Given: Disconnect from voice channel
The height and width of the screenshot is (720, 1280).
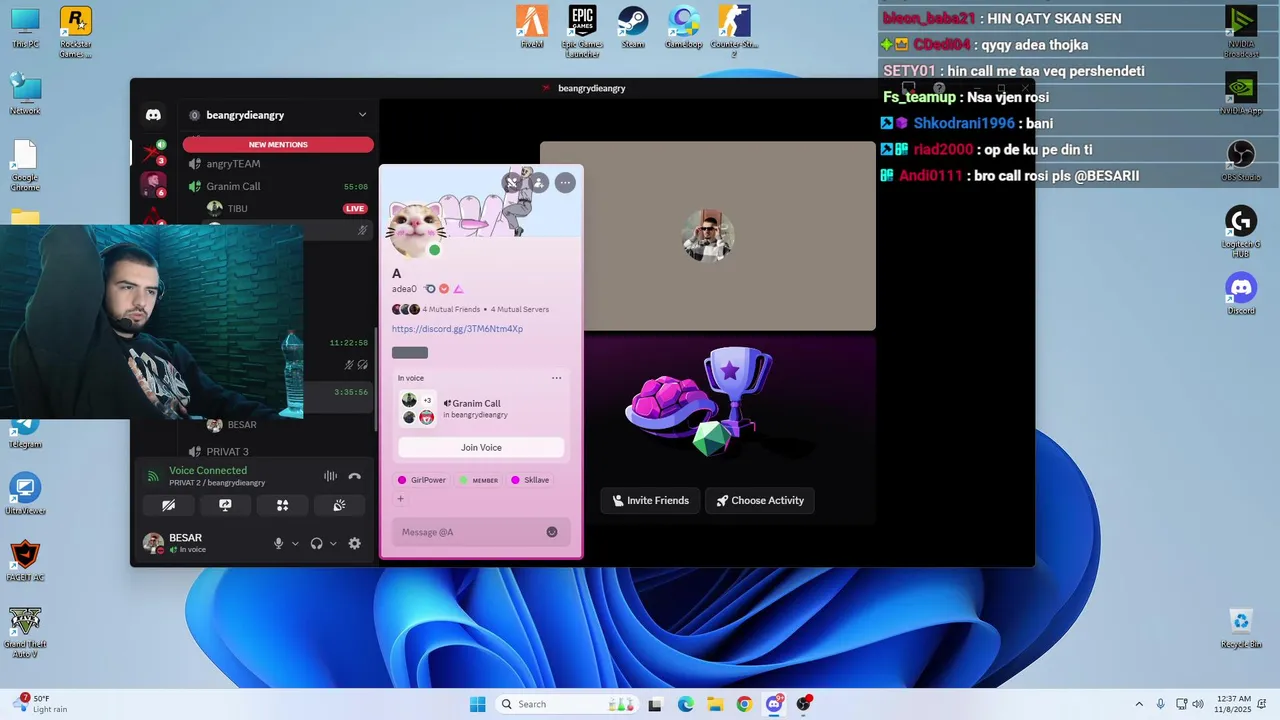Looking at the screenshot, I should [x=354, y=476].
